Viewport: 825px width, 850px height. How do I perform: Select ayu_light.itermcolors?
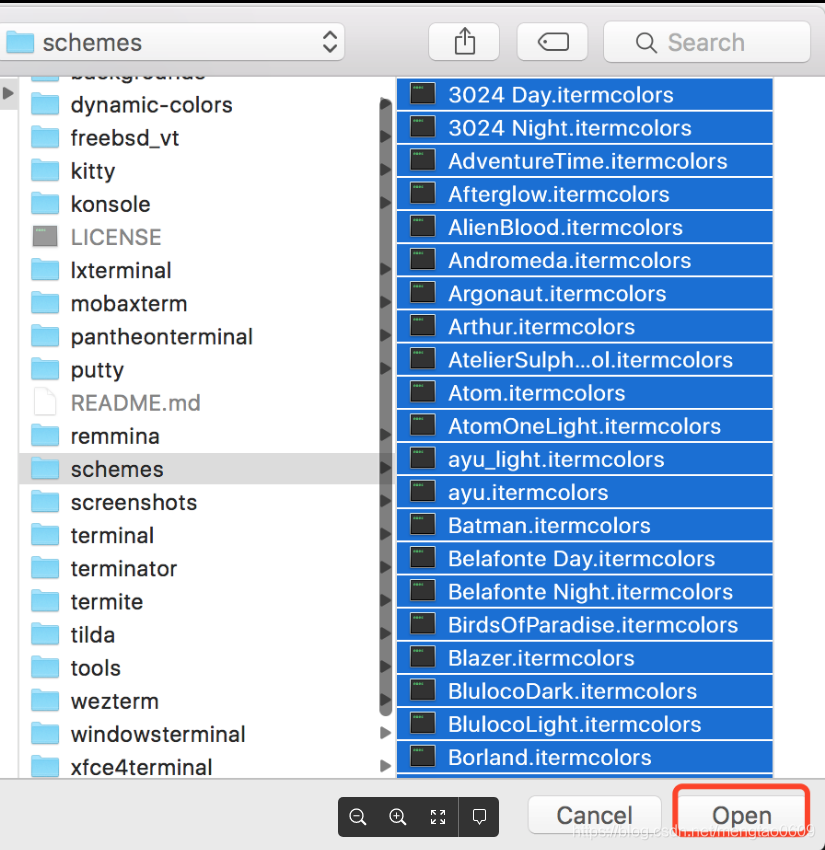tap(585, 459)
